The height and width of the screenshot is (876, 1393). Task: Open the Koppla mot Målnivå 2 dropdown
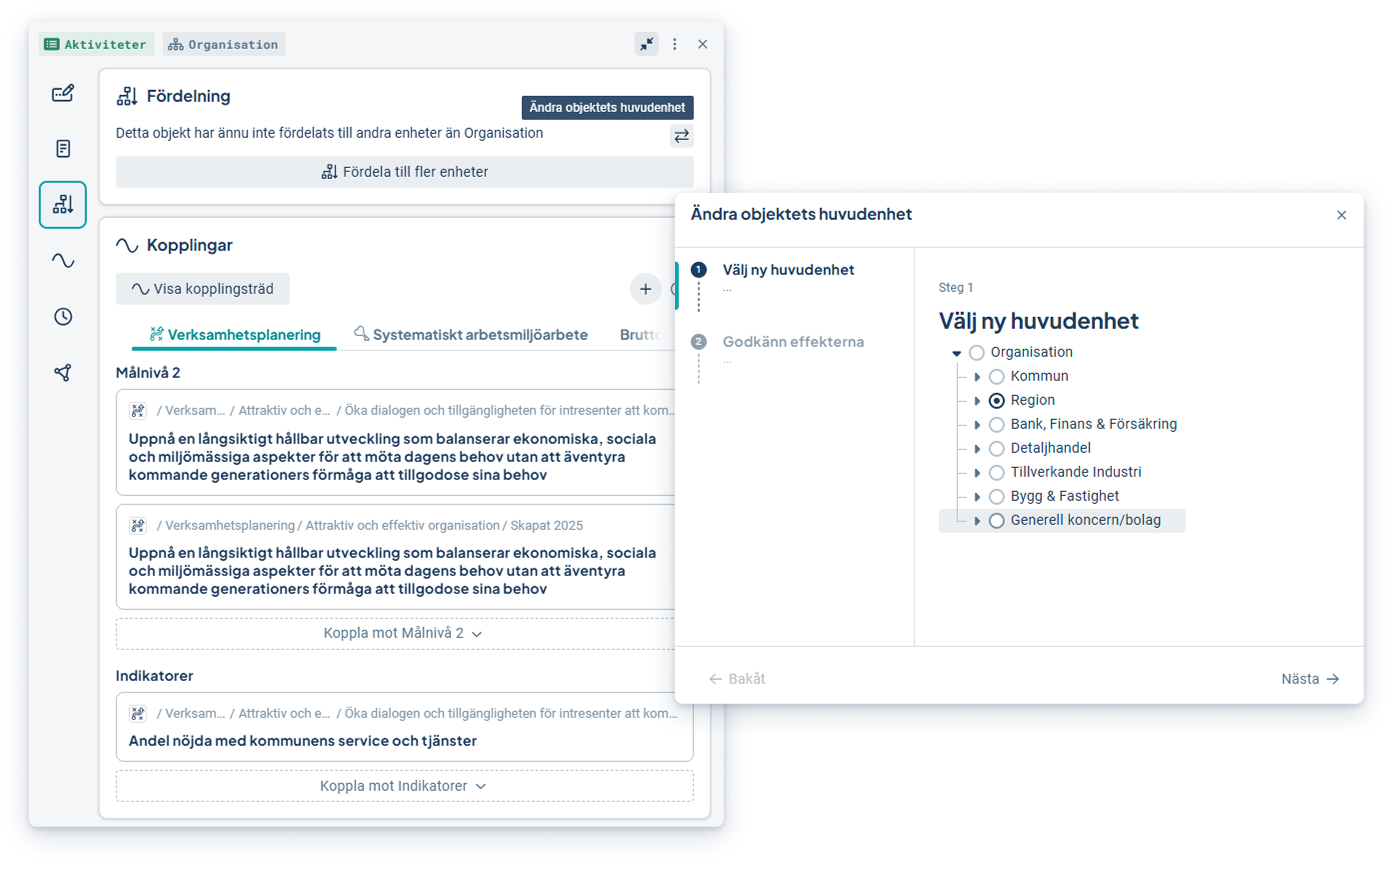coord(403,633)
